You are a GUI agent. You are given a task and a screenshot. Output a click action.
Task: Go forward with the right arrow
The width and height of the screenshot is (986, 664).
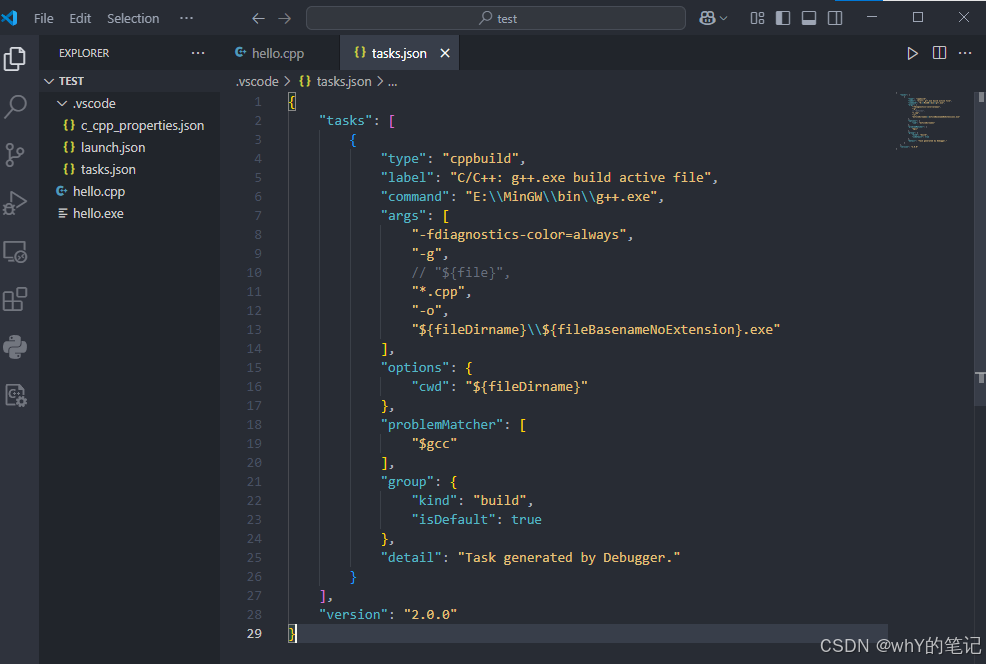pos(285,18)
